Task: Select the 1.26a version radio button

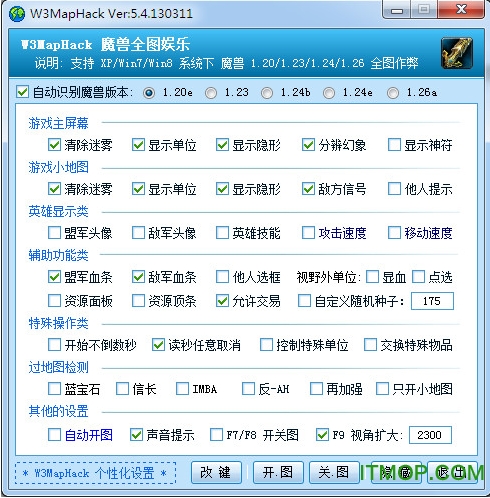Action: click(x=393, y=93)
